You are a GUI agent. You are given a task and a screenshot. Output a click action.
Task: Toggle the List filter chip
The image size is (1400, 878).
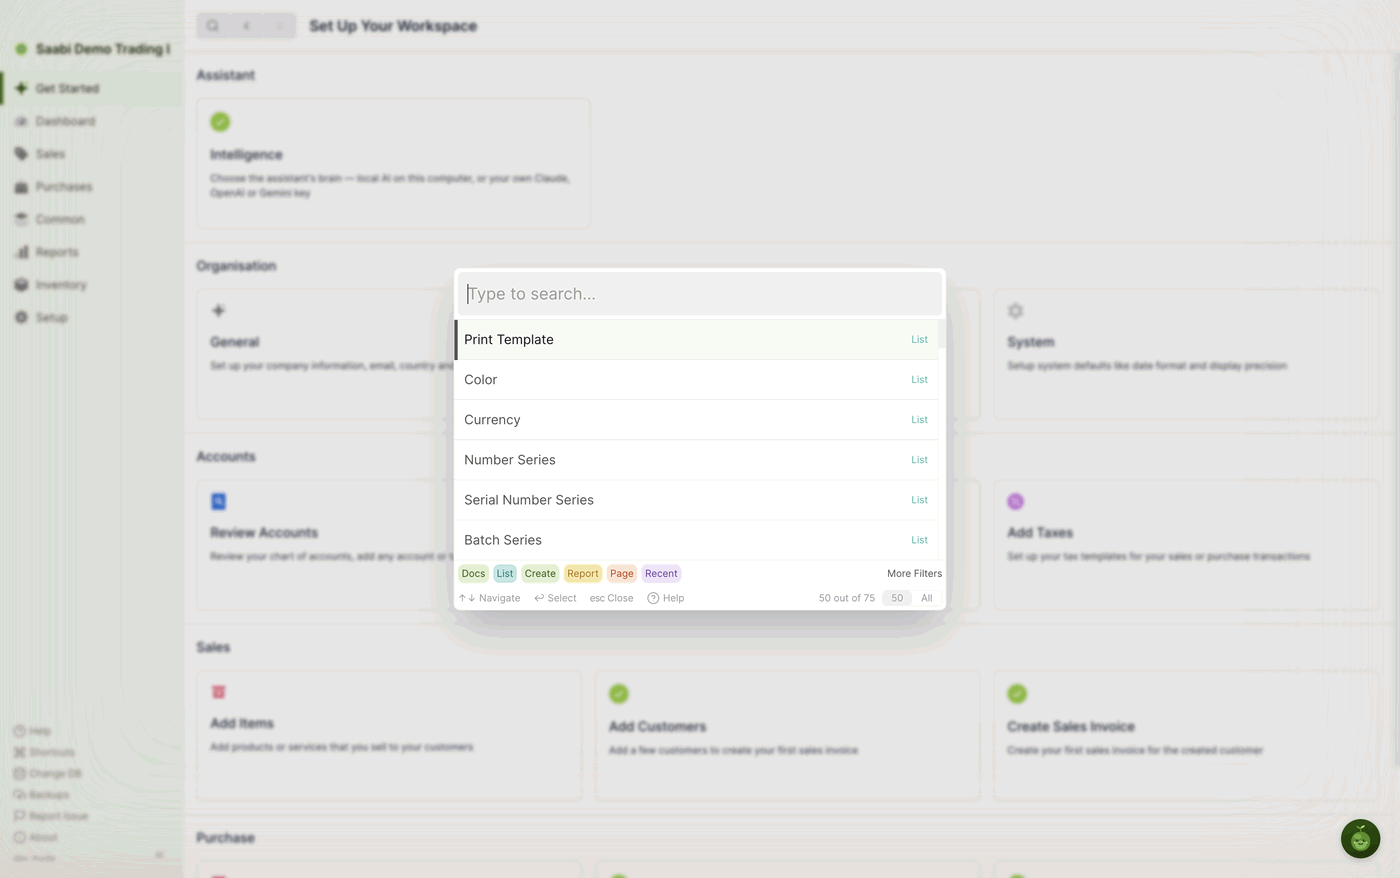(505, 574)
